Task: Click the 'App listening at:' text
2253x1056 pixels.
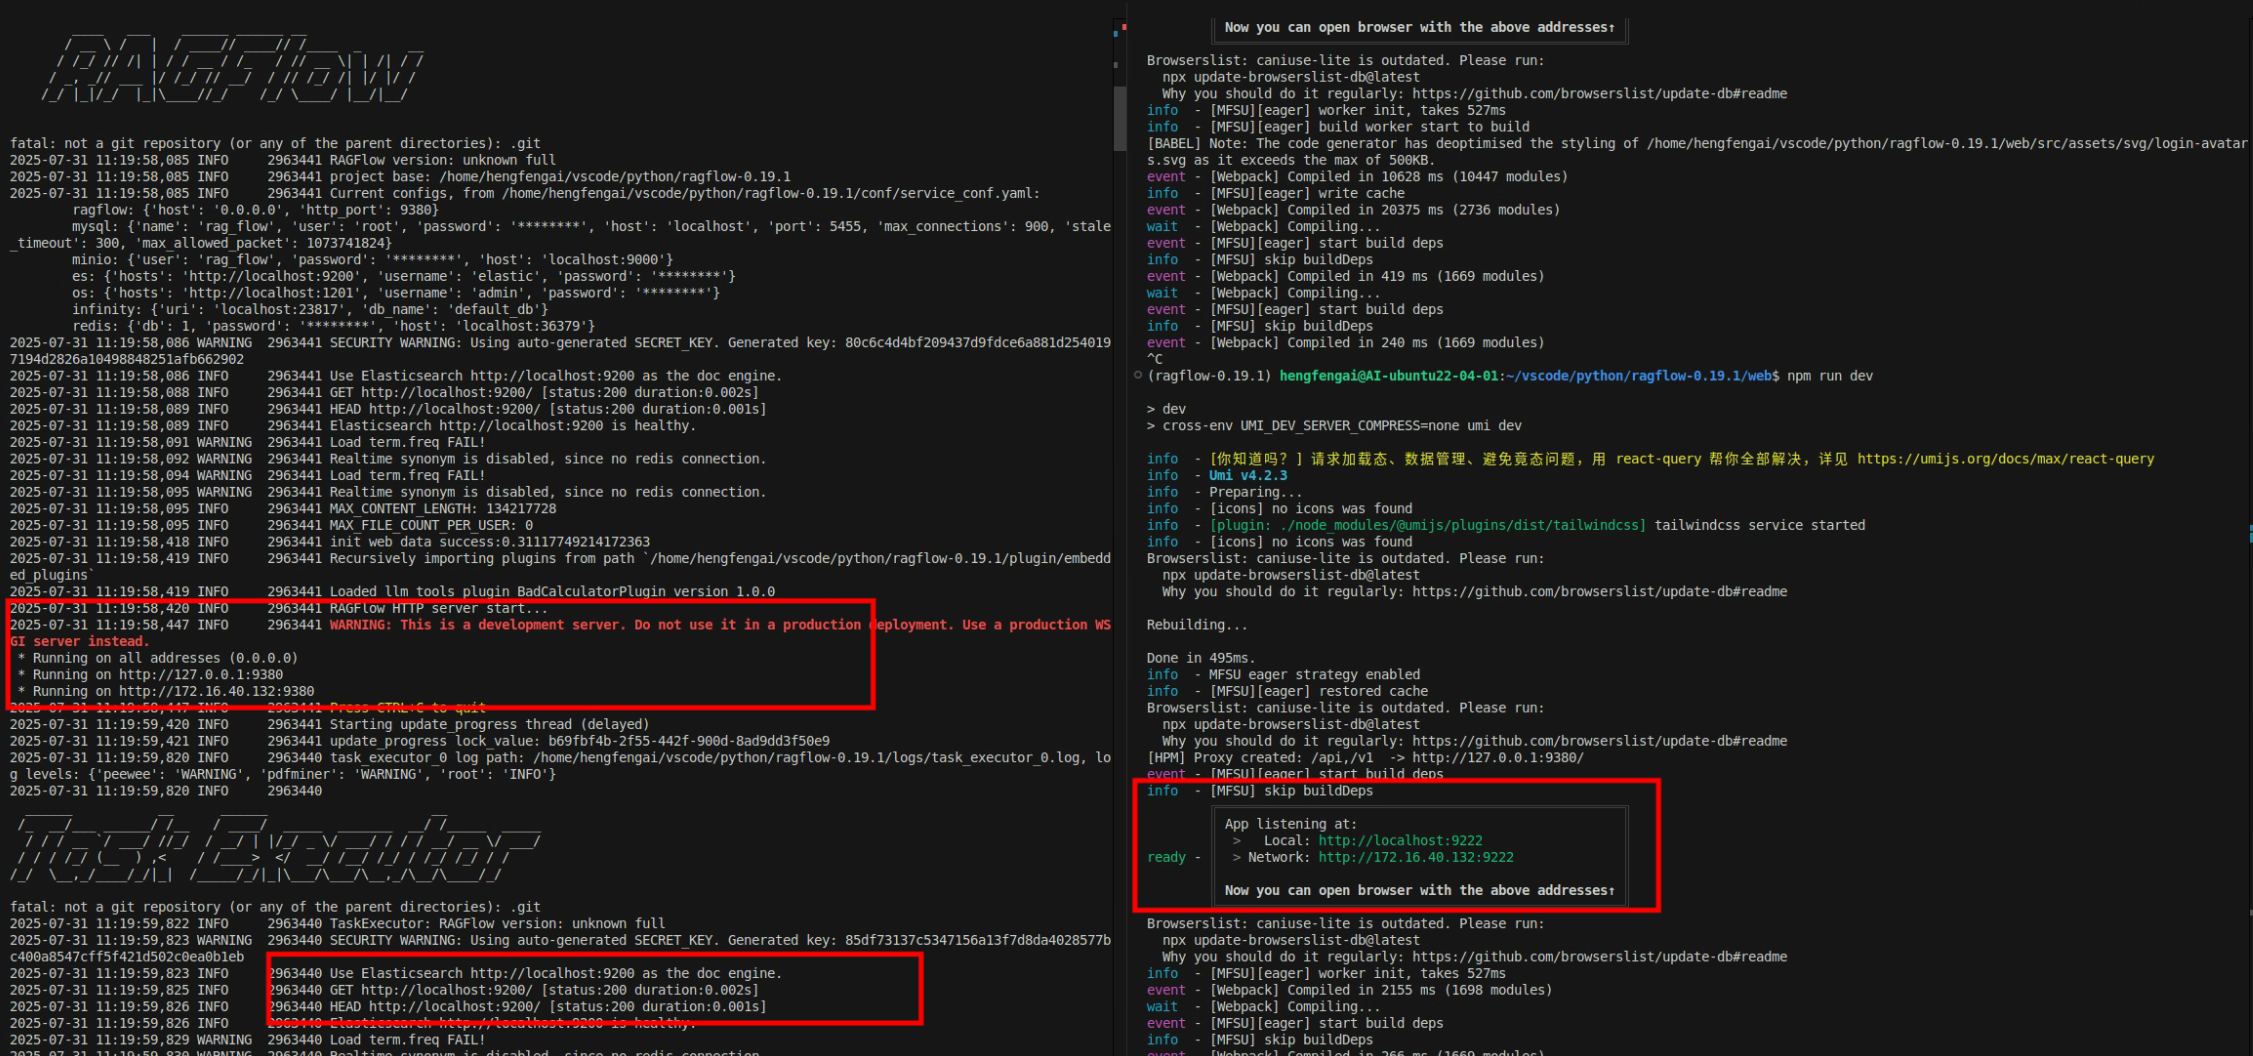Action: pos(1291,824)
